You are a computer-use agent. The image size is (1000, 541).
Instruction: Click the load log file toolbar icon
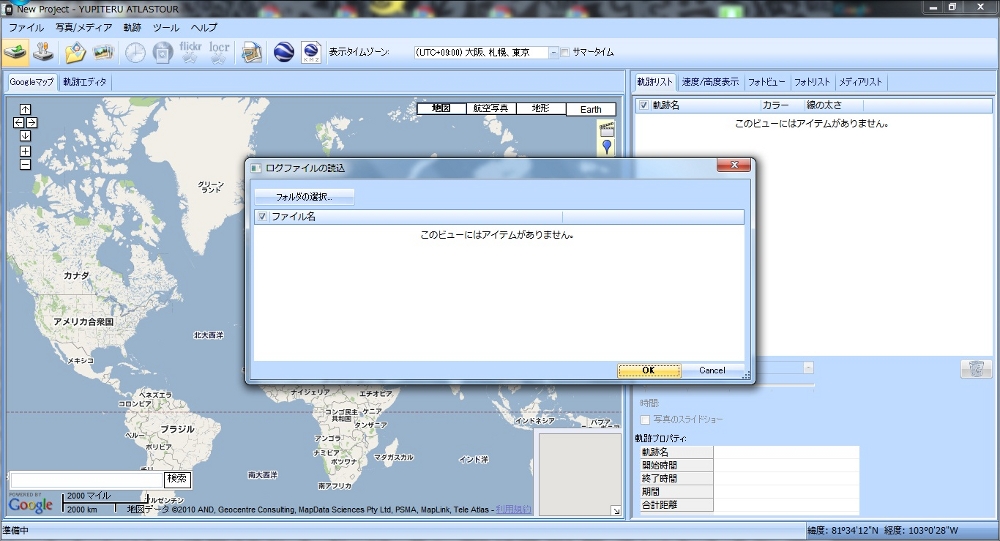pyautogui.click(x=15, y=52)
